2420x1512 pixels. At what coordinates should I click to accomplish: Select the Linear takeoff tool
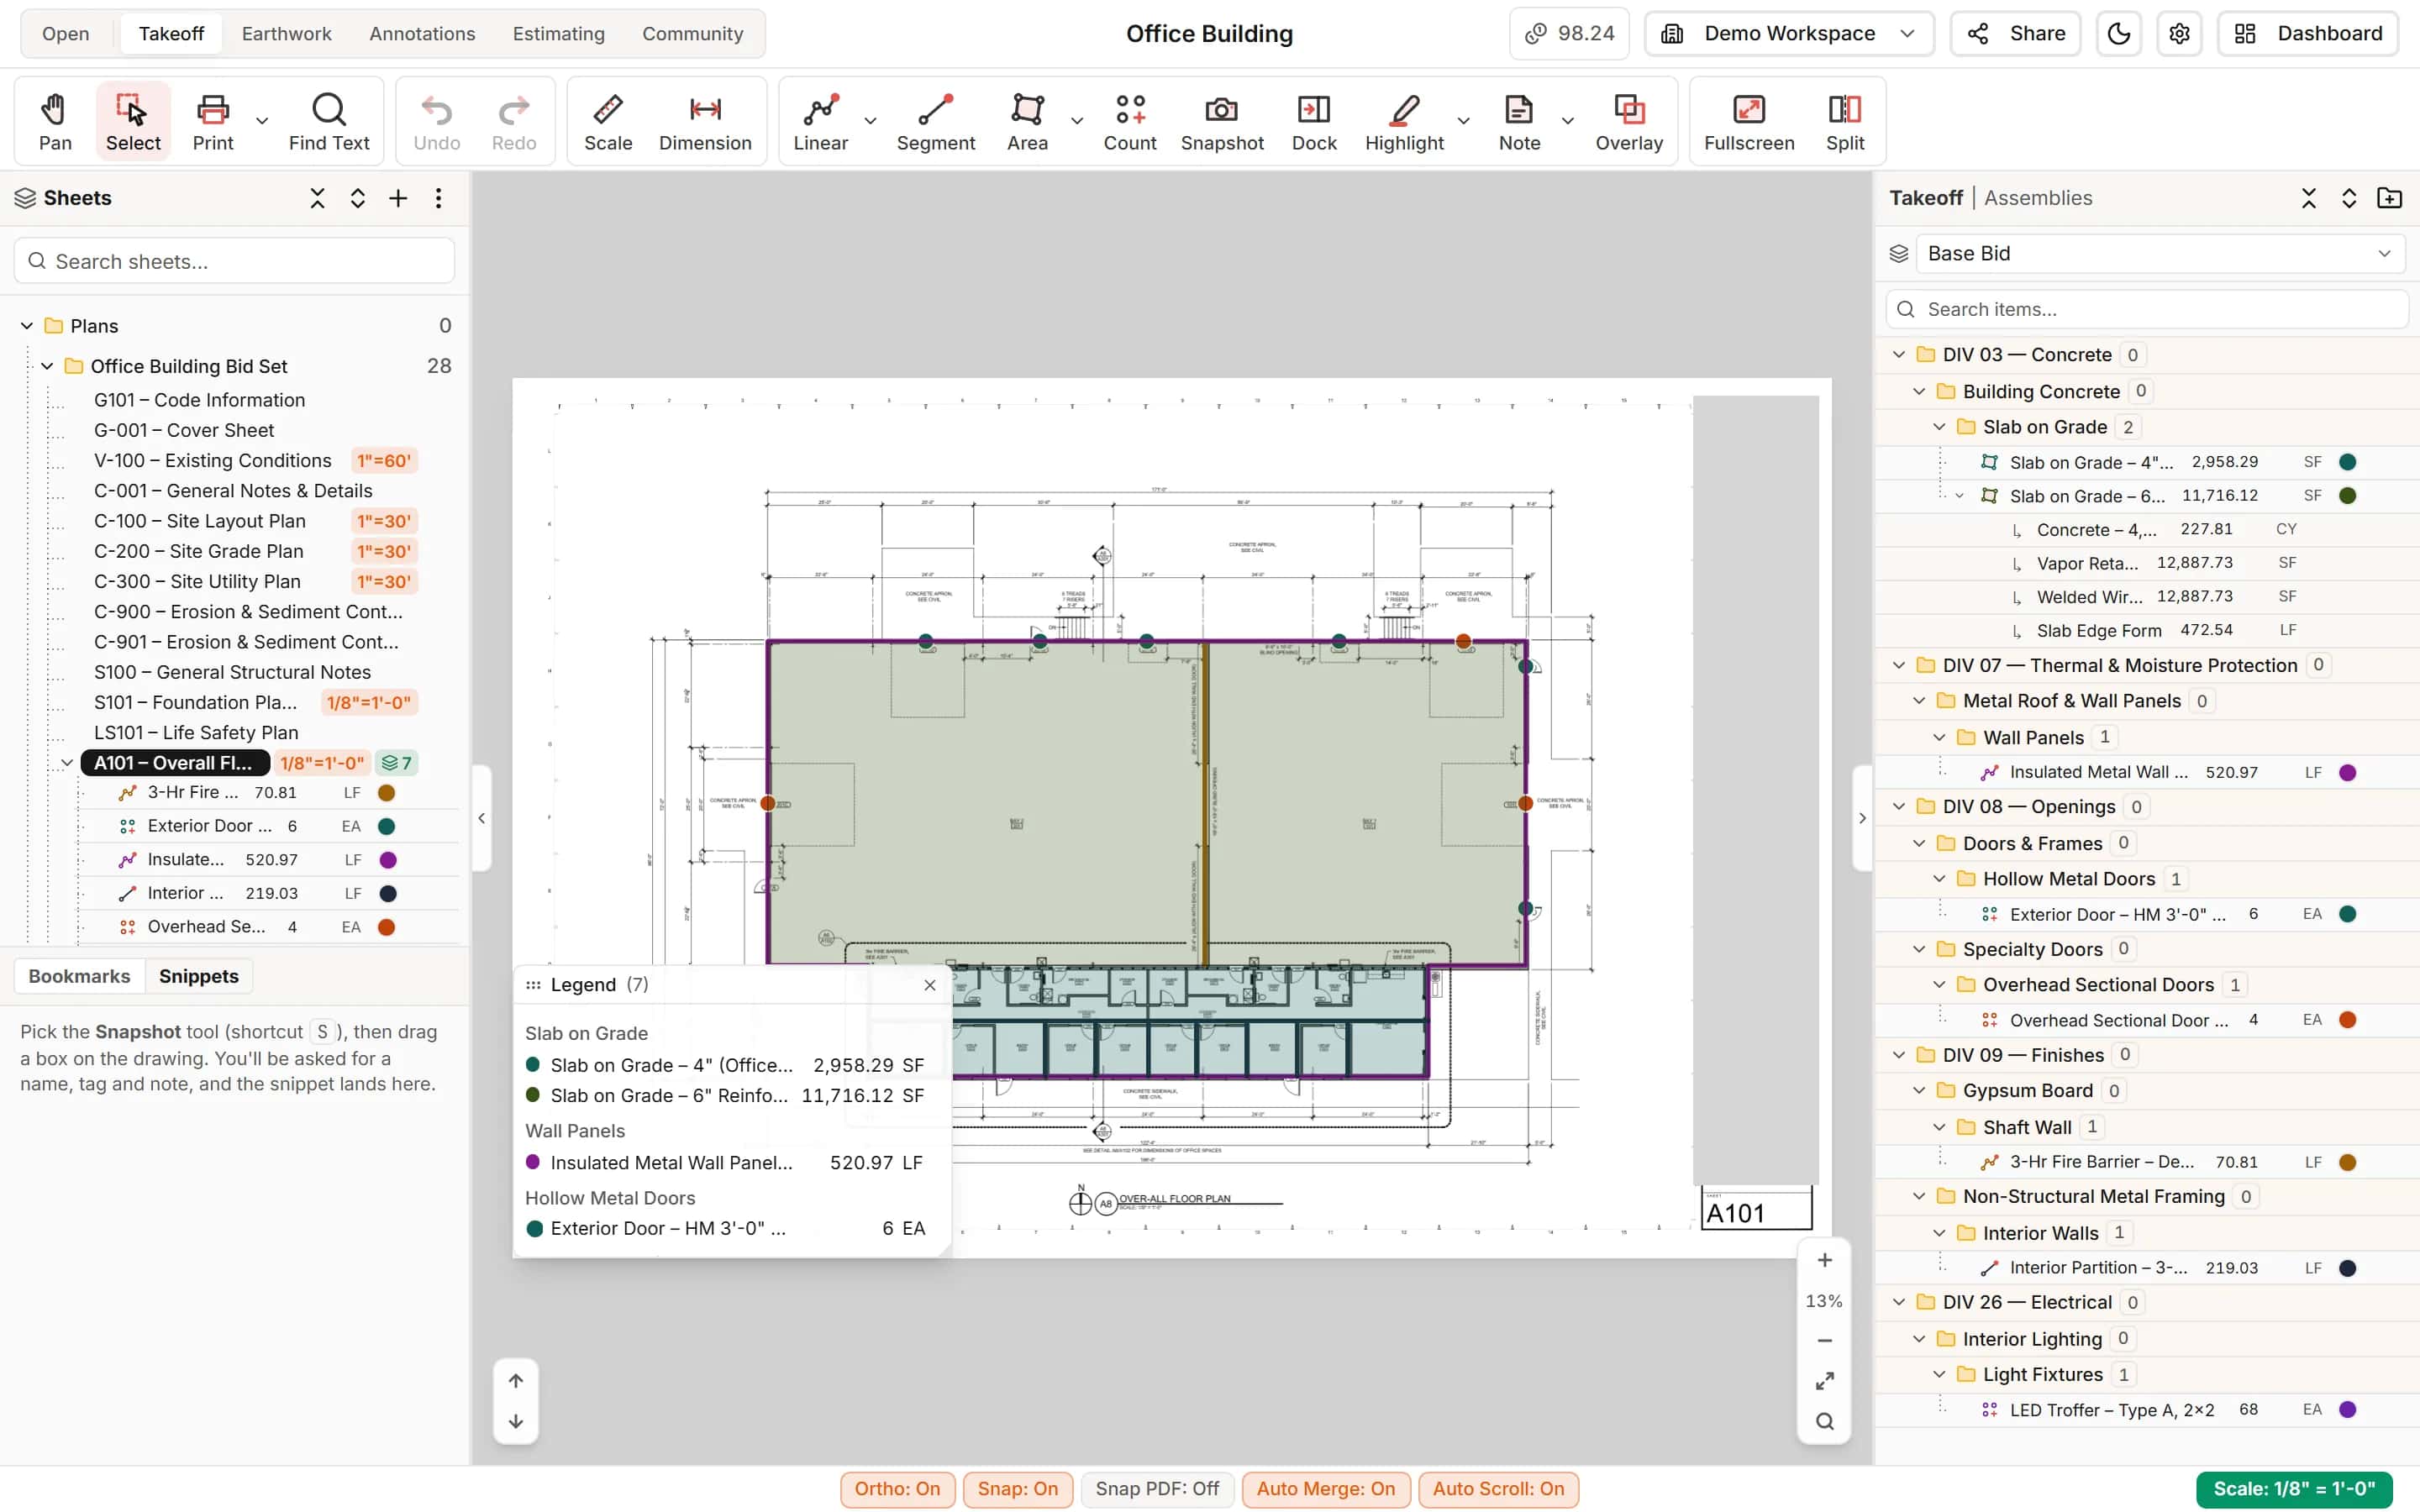click(x=820, y=122)
